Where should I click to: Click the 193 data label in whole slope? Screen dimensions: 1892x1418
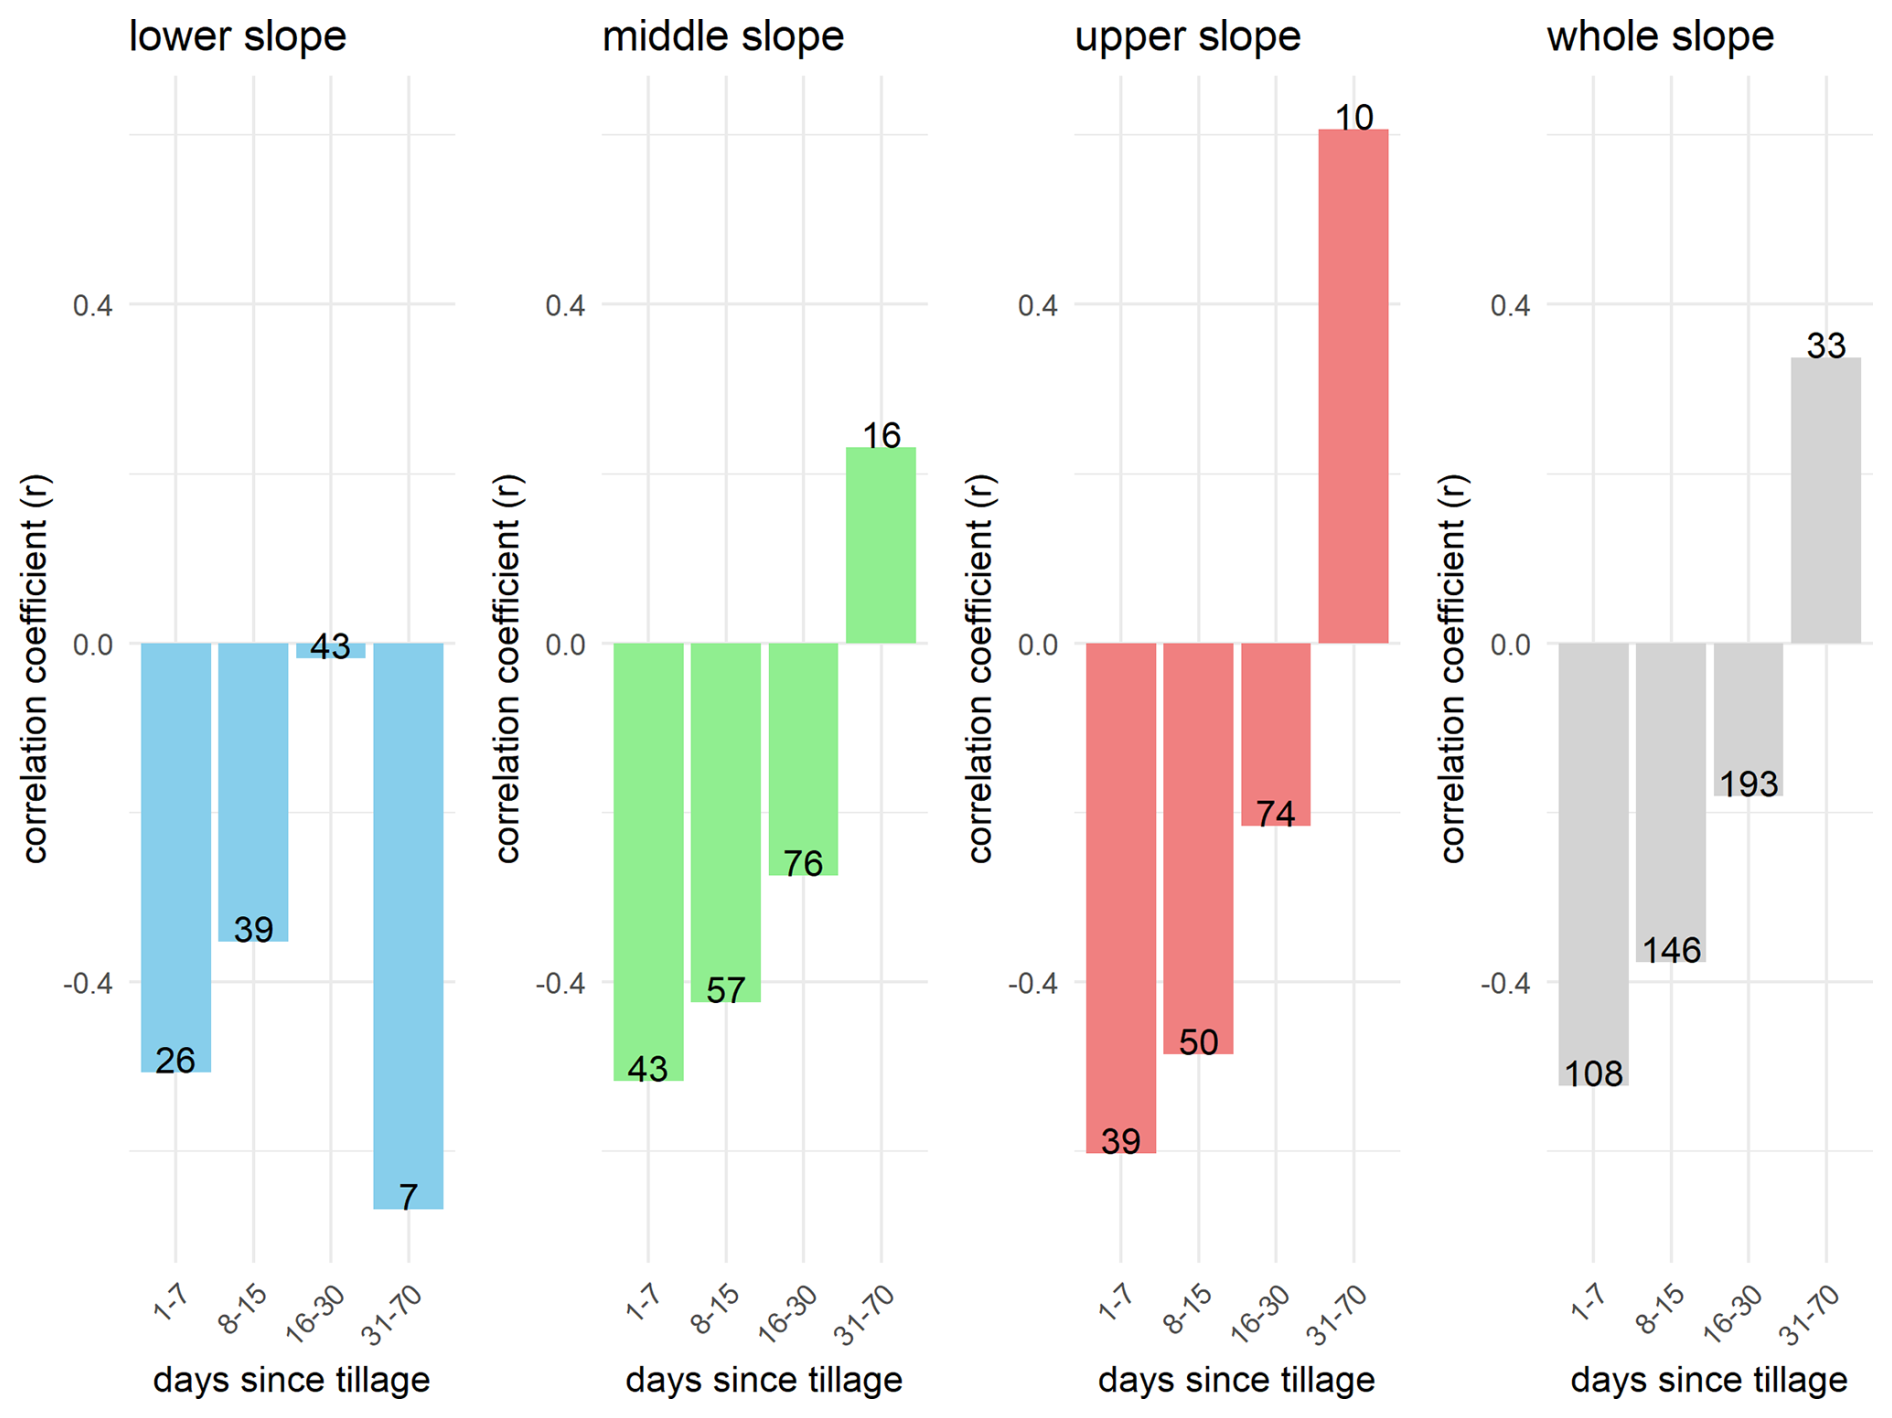click(x=1748, y=784)
